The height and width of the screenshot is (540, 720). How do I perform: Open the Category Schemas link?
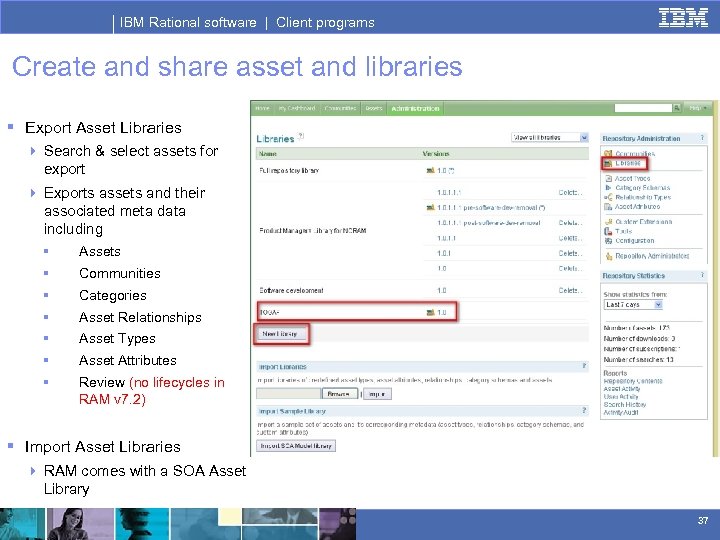click(x=642, y=188)
